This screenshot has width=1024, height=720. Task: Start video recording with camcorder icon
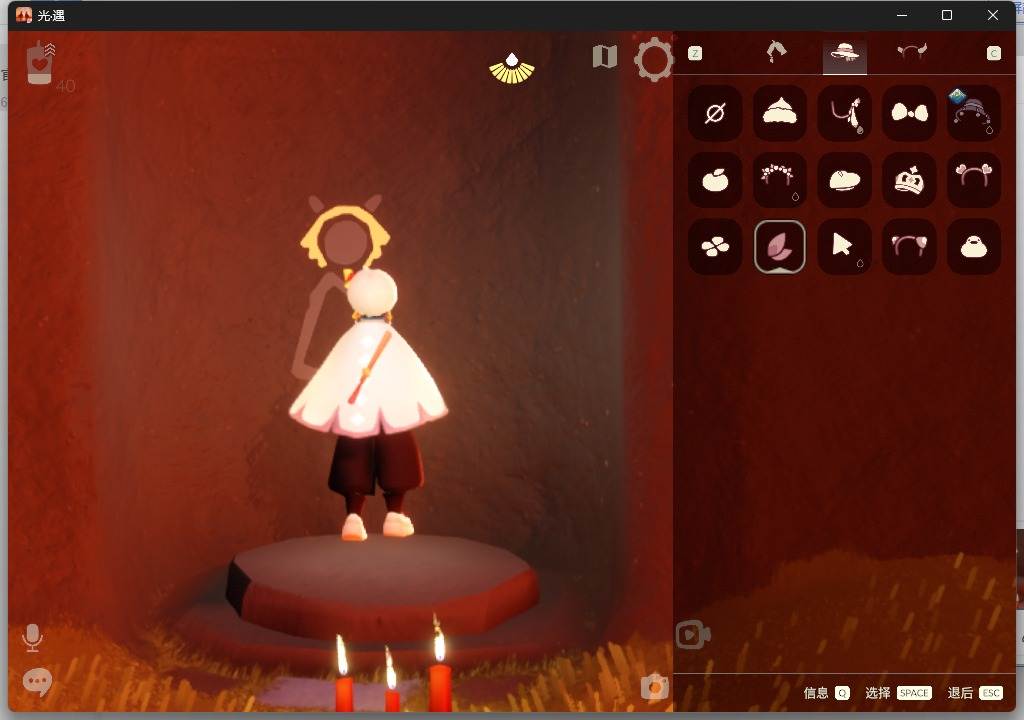click(x=693, y=634)
